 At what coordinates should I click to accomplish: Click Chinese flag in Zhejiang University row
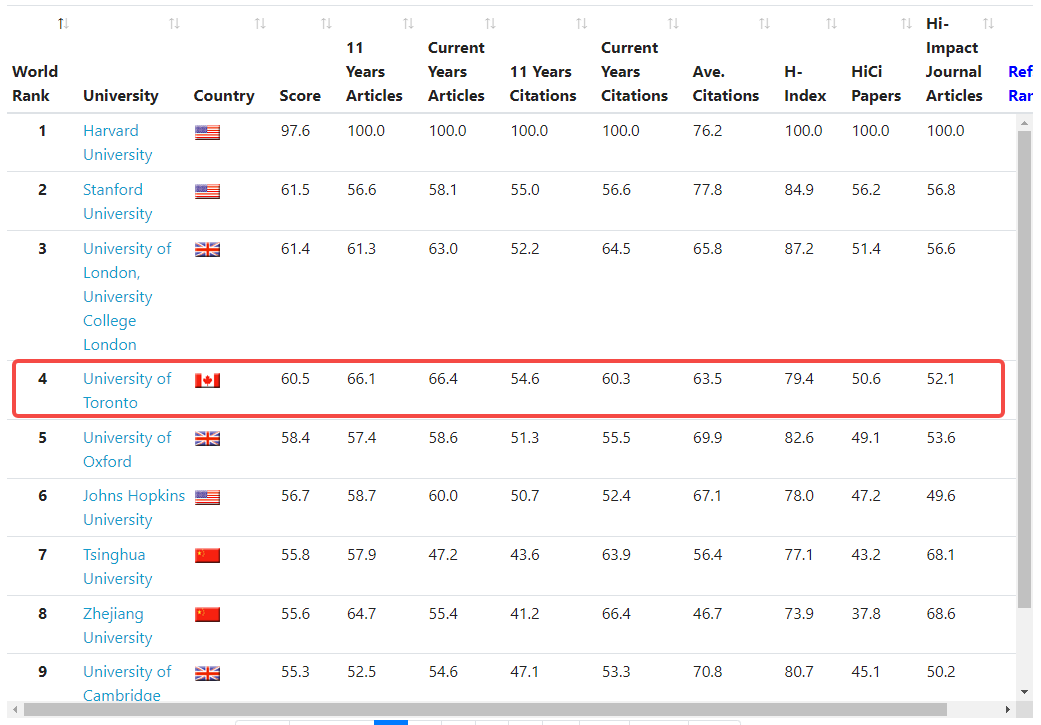(x=207, y=614)
